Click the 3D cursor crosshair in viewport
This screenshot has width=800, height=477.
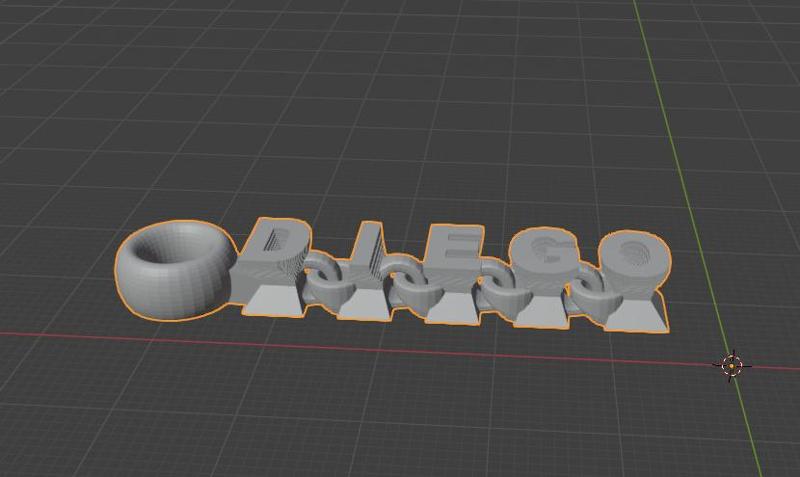[732, 365]
